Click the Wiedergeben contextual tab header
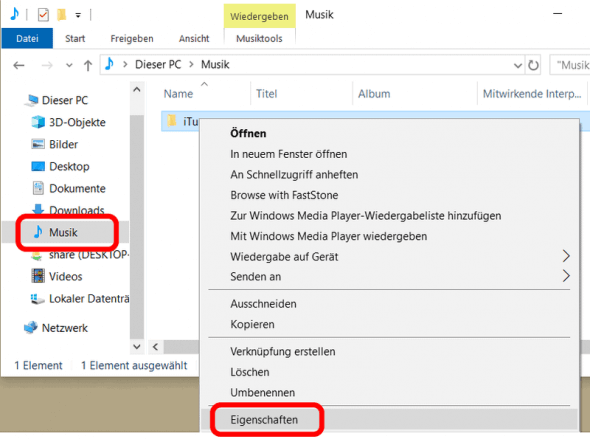Screen dimensions: 590x439 point(259,16)
